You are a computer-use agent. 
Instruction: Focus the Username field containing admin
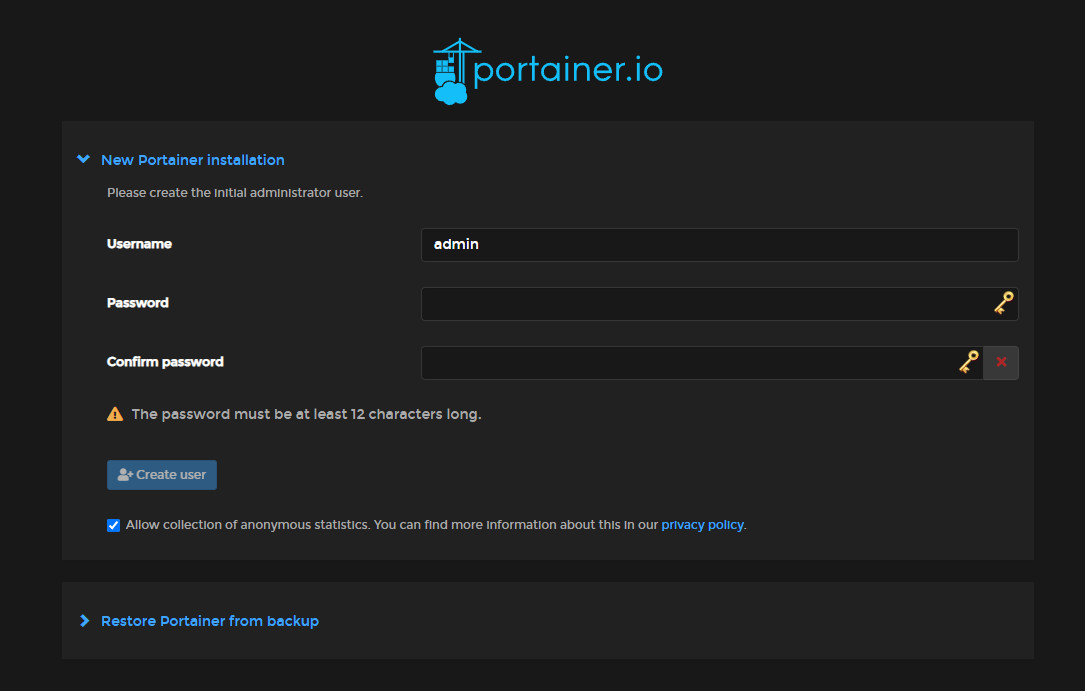coord(719,245)
